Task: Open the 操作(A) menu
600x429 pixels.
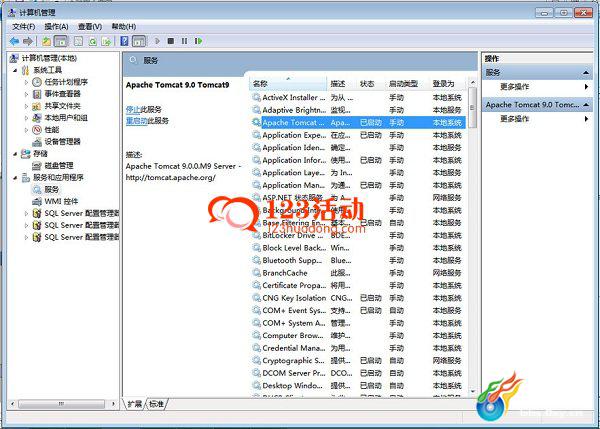Action: tap(56, 26)
